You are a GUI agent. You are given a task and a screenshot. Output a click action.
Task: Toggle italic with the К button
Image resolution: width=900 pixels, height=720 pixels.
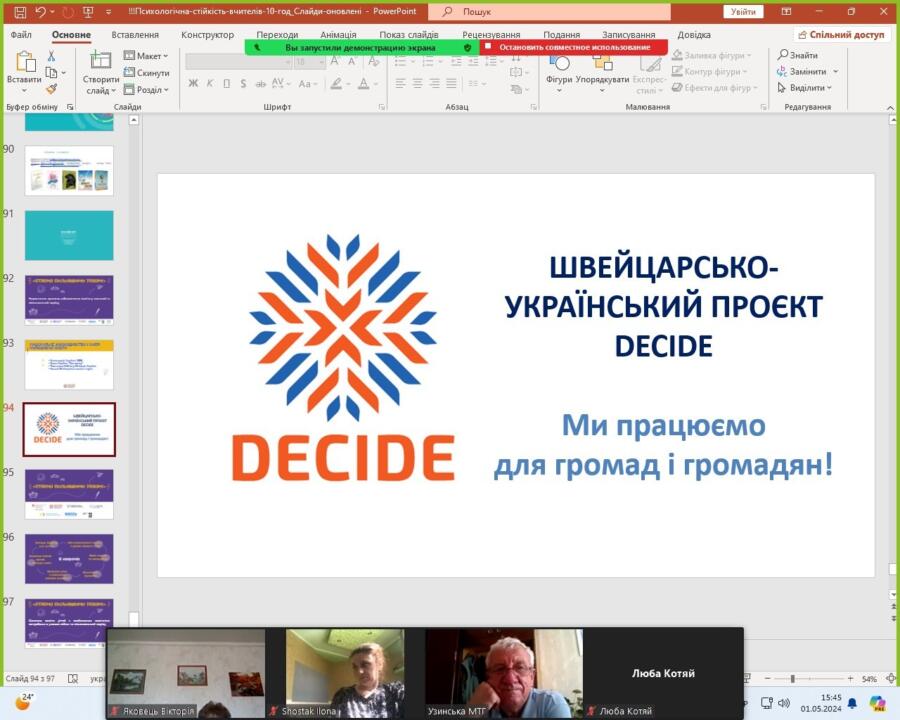tap(210, 84)
